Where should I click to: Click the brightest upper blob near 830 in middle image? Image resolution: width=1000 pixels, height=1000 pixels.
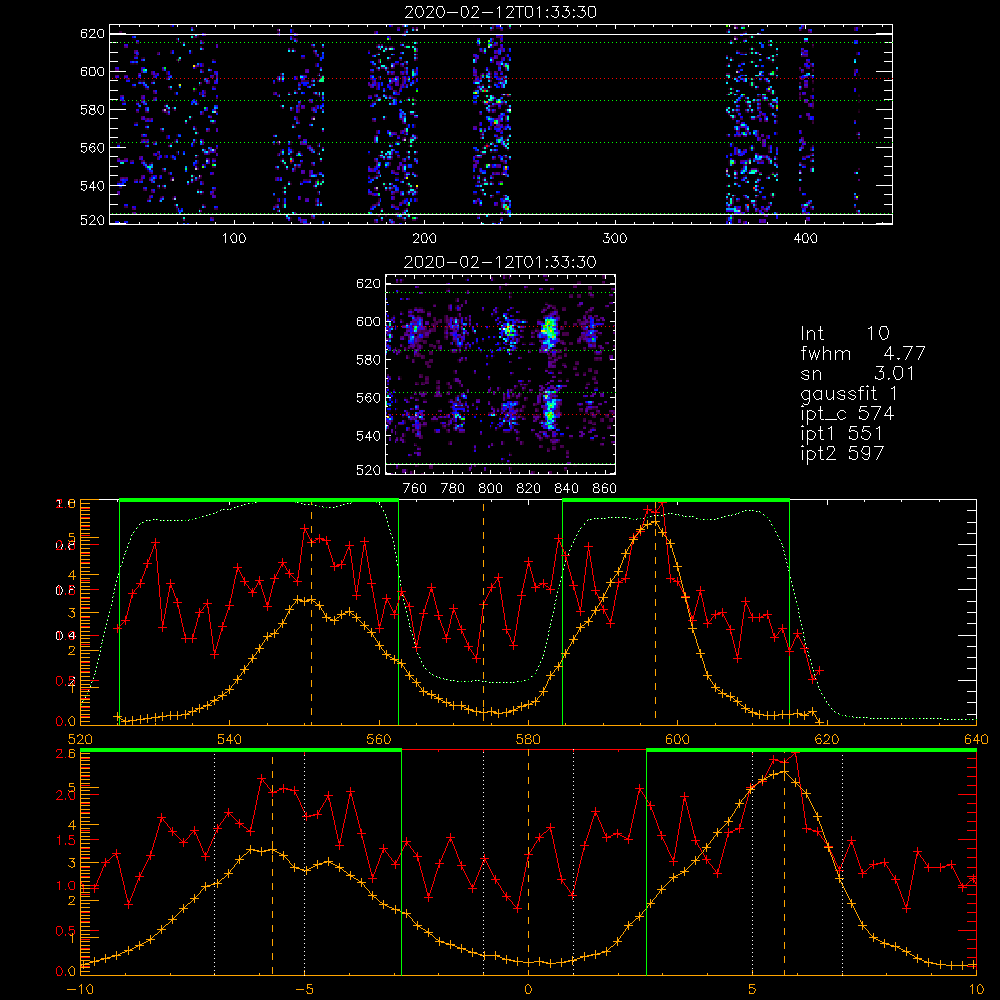[548, 330]
